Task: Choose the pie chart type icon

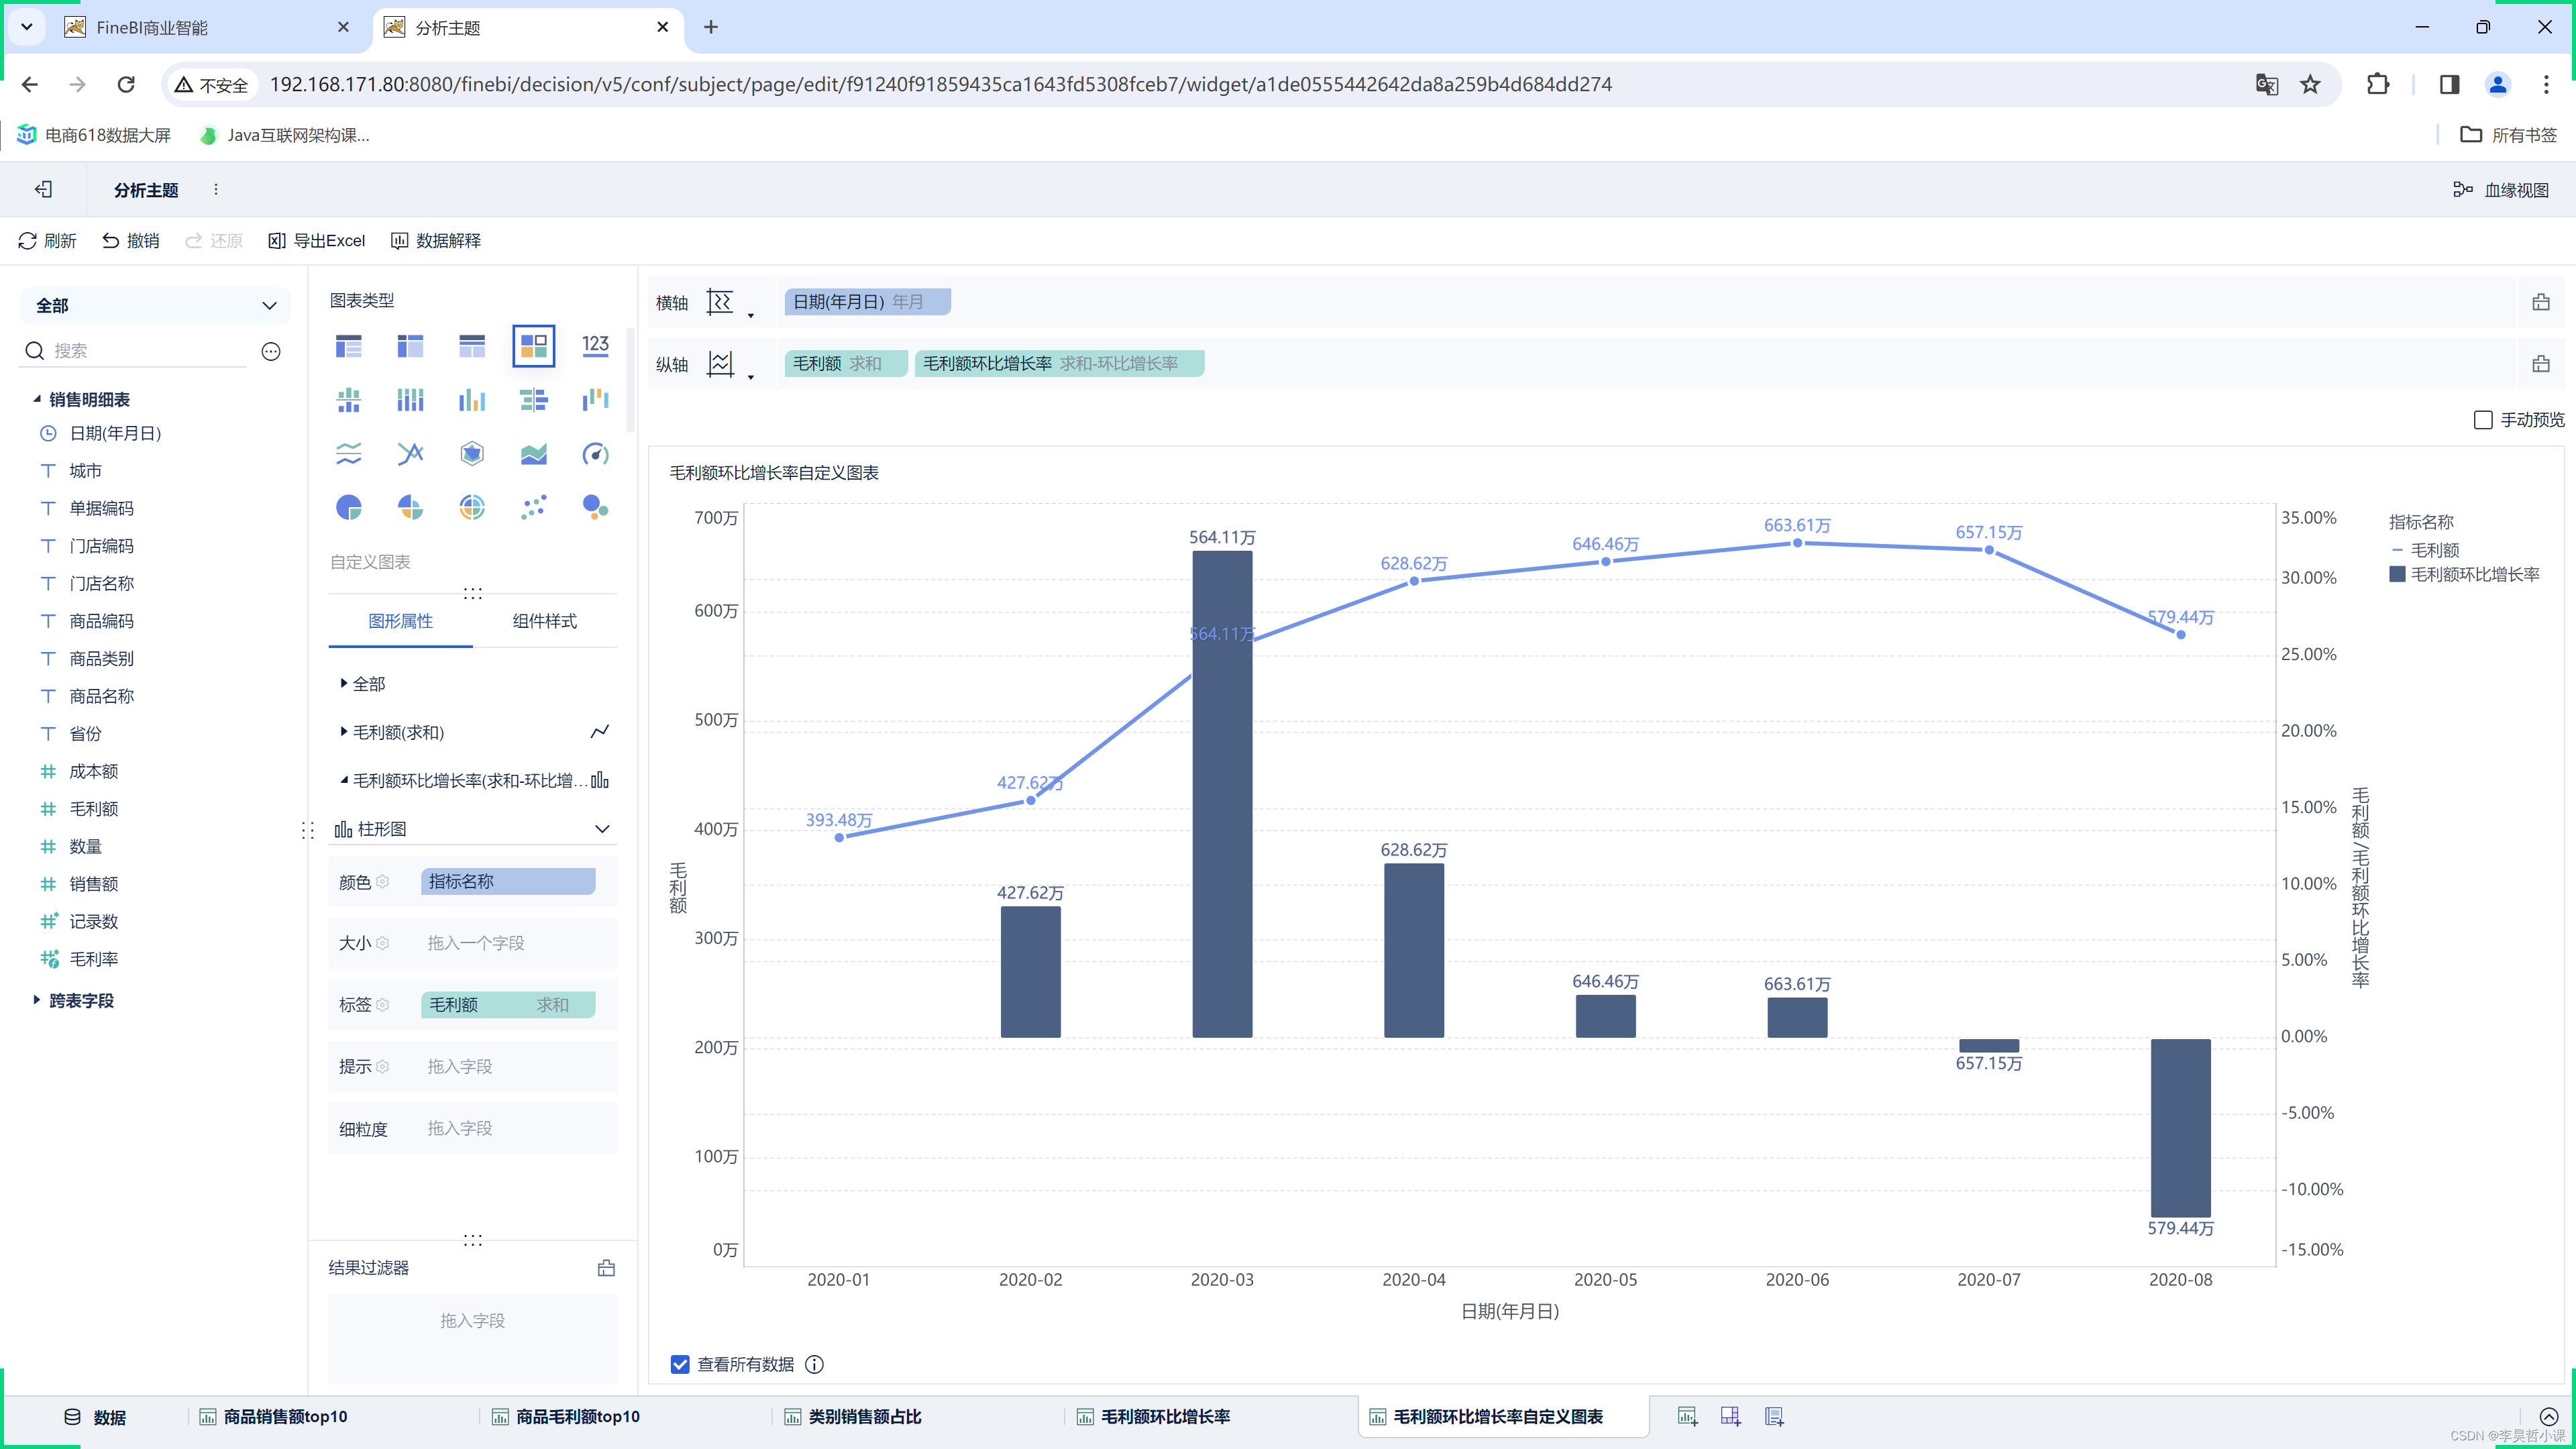Action: pos(348,507)
